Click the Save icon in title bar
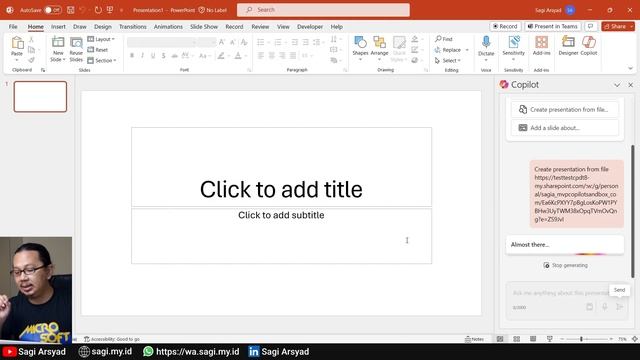640x360 pixels. 71,10
